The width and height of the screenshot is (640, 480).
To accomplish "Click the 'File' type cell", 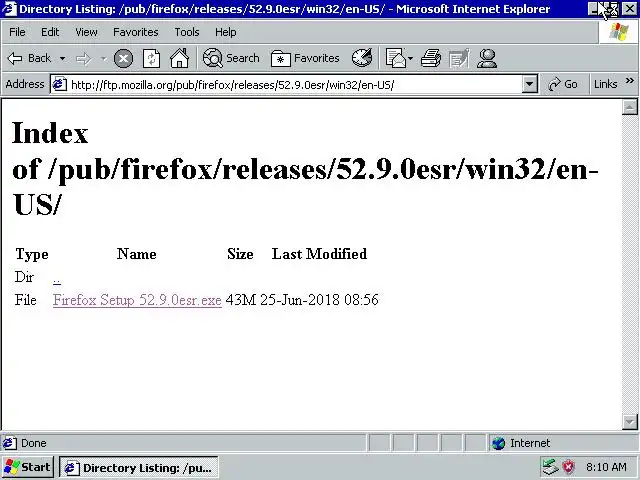I will click(x=25, y=300).
